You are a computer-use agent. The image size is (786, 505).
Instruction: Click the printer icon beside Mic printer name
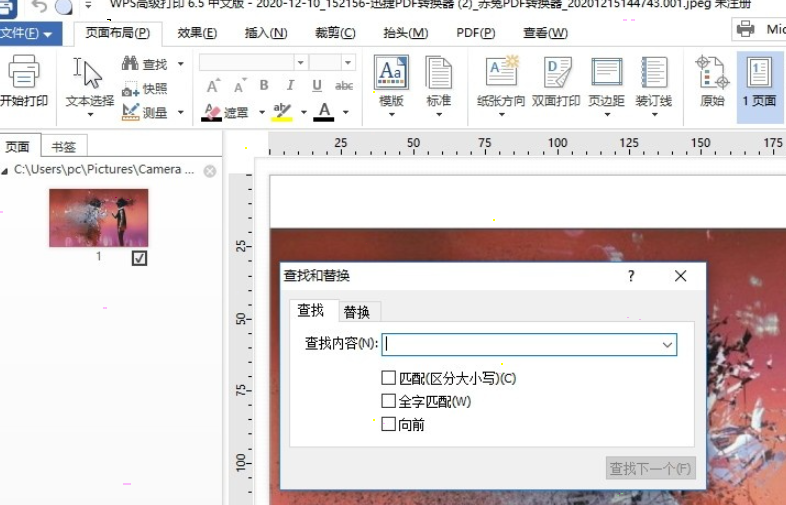tap(745, 29)
